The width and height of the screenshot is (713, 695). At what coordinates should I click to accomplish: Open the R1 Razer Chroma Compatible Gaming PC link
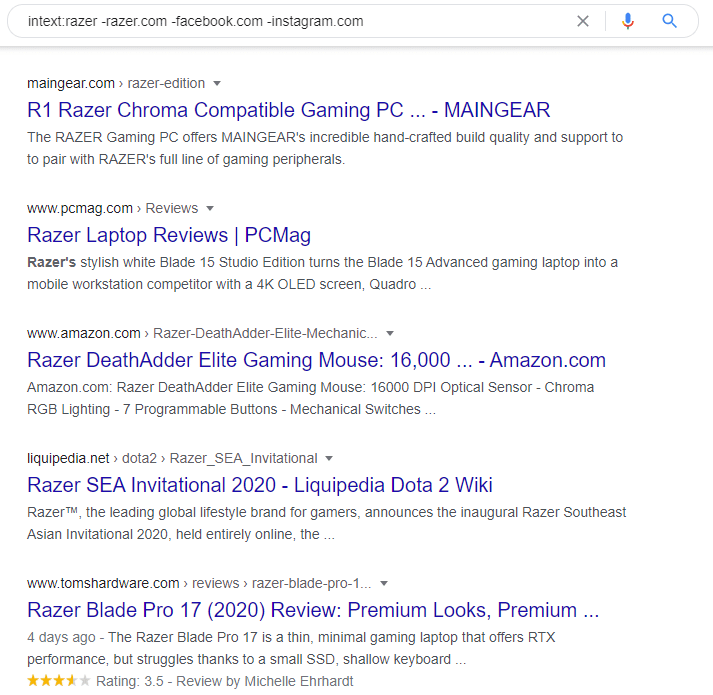288,110
